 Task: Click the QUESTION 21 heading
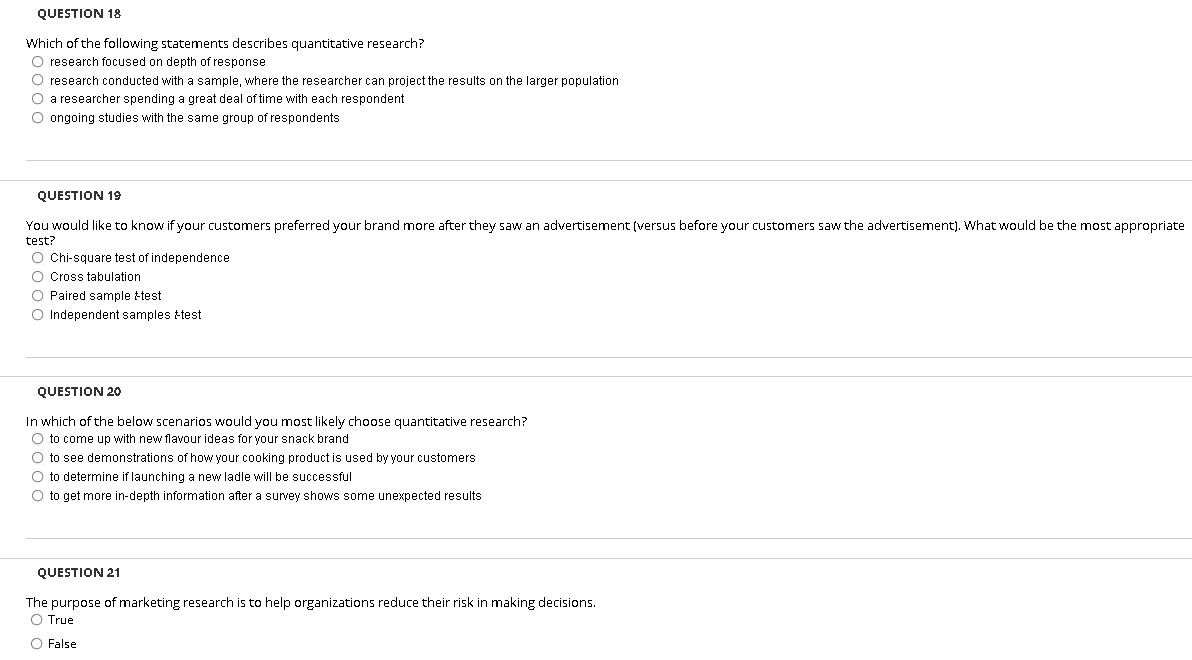pos(78,572)
